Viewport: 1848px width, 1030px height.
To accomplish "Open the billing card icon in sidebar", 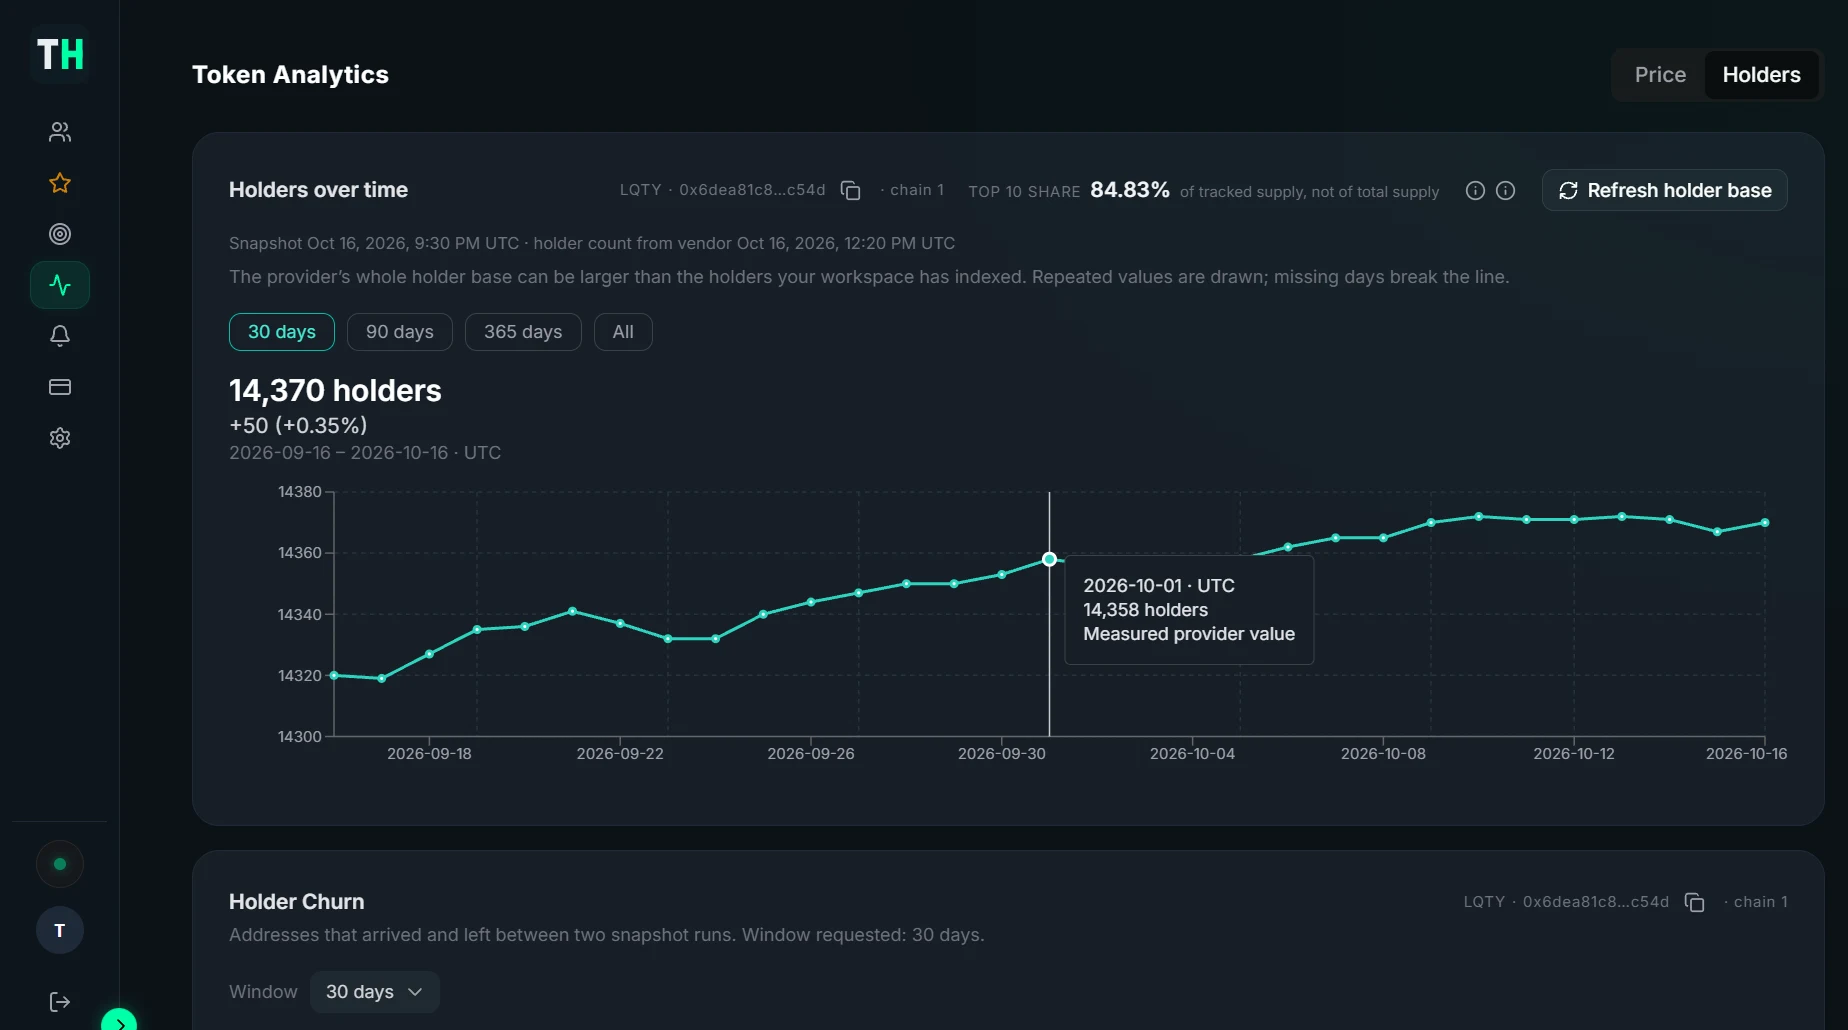I will click(60, 387).
